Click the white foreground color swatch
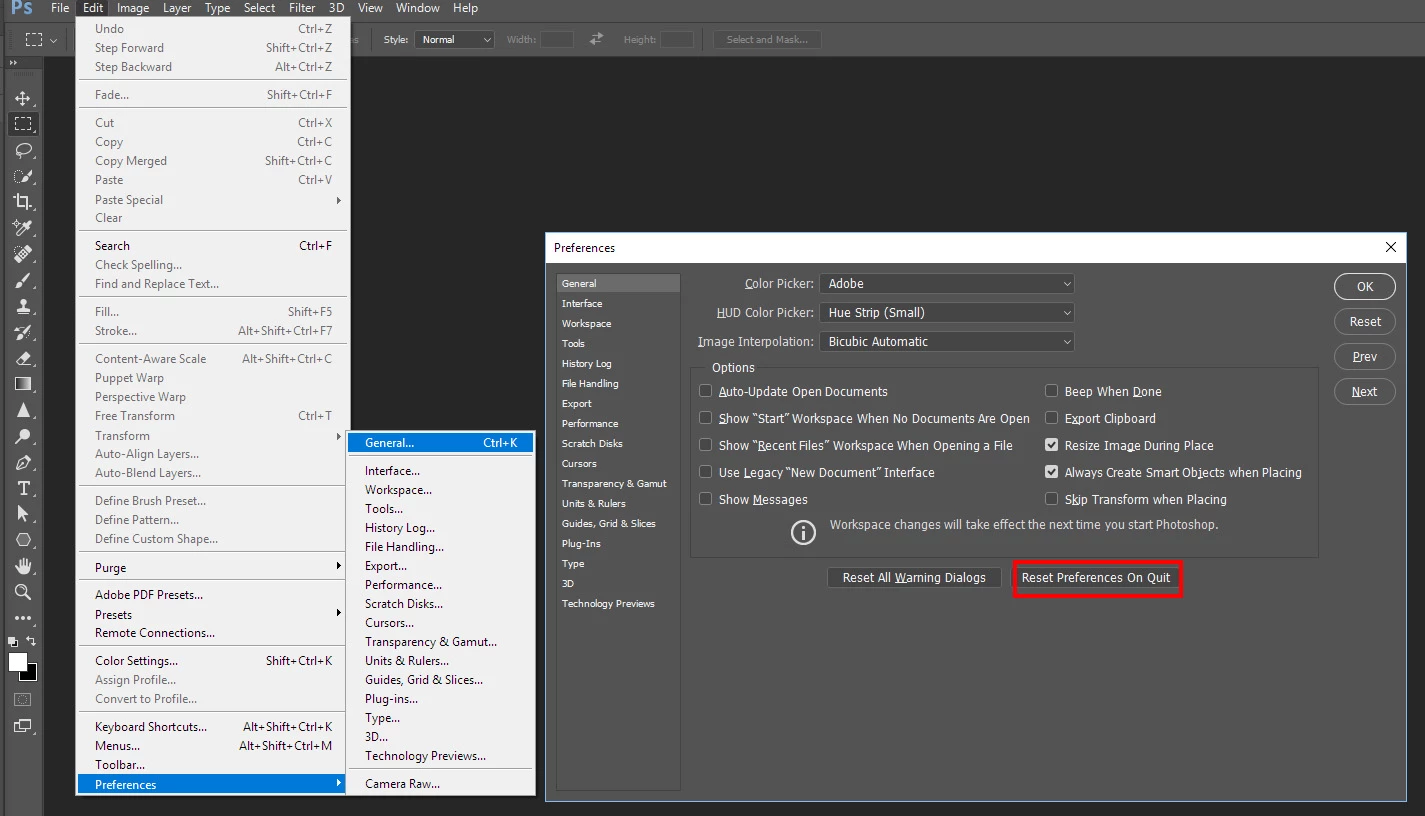 (x=18, y=662)
